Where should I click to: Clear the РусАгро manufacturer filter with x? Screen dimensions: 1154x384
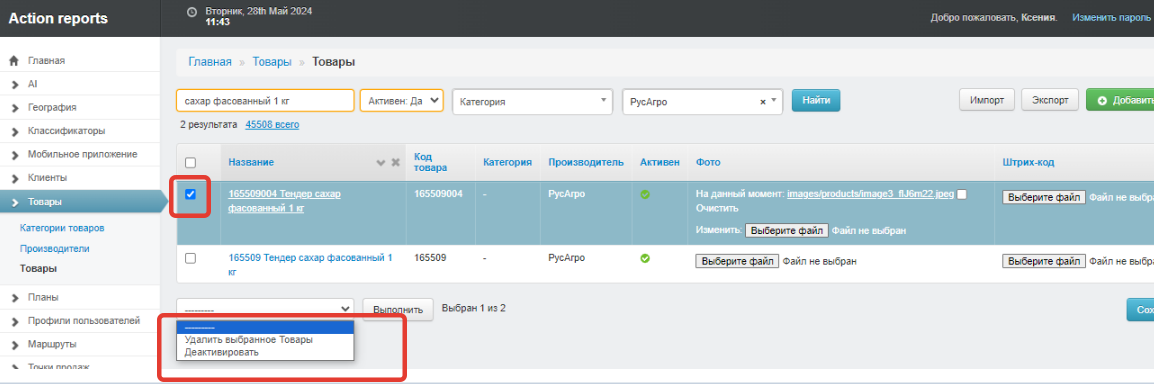pos(762,102)
